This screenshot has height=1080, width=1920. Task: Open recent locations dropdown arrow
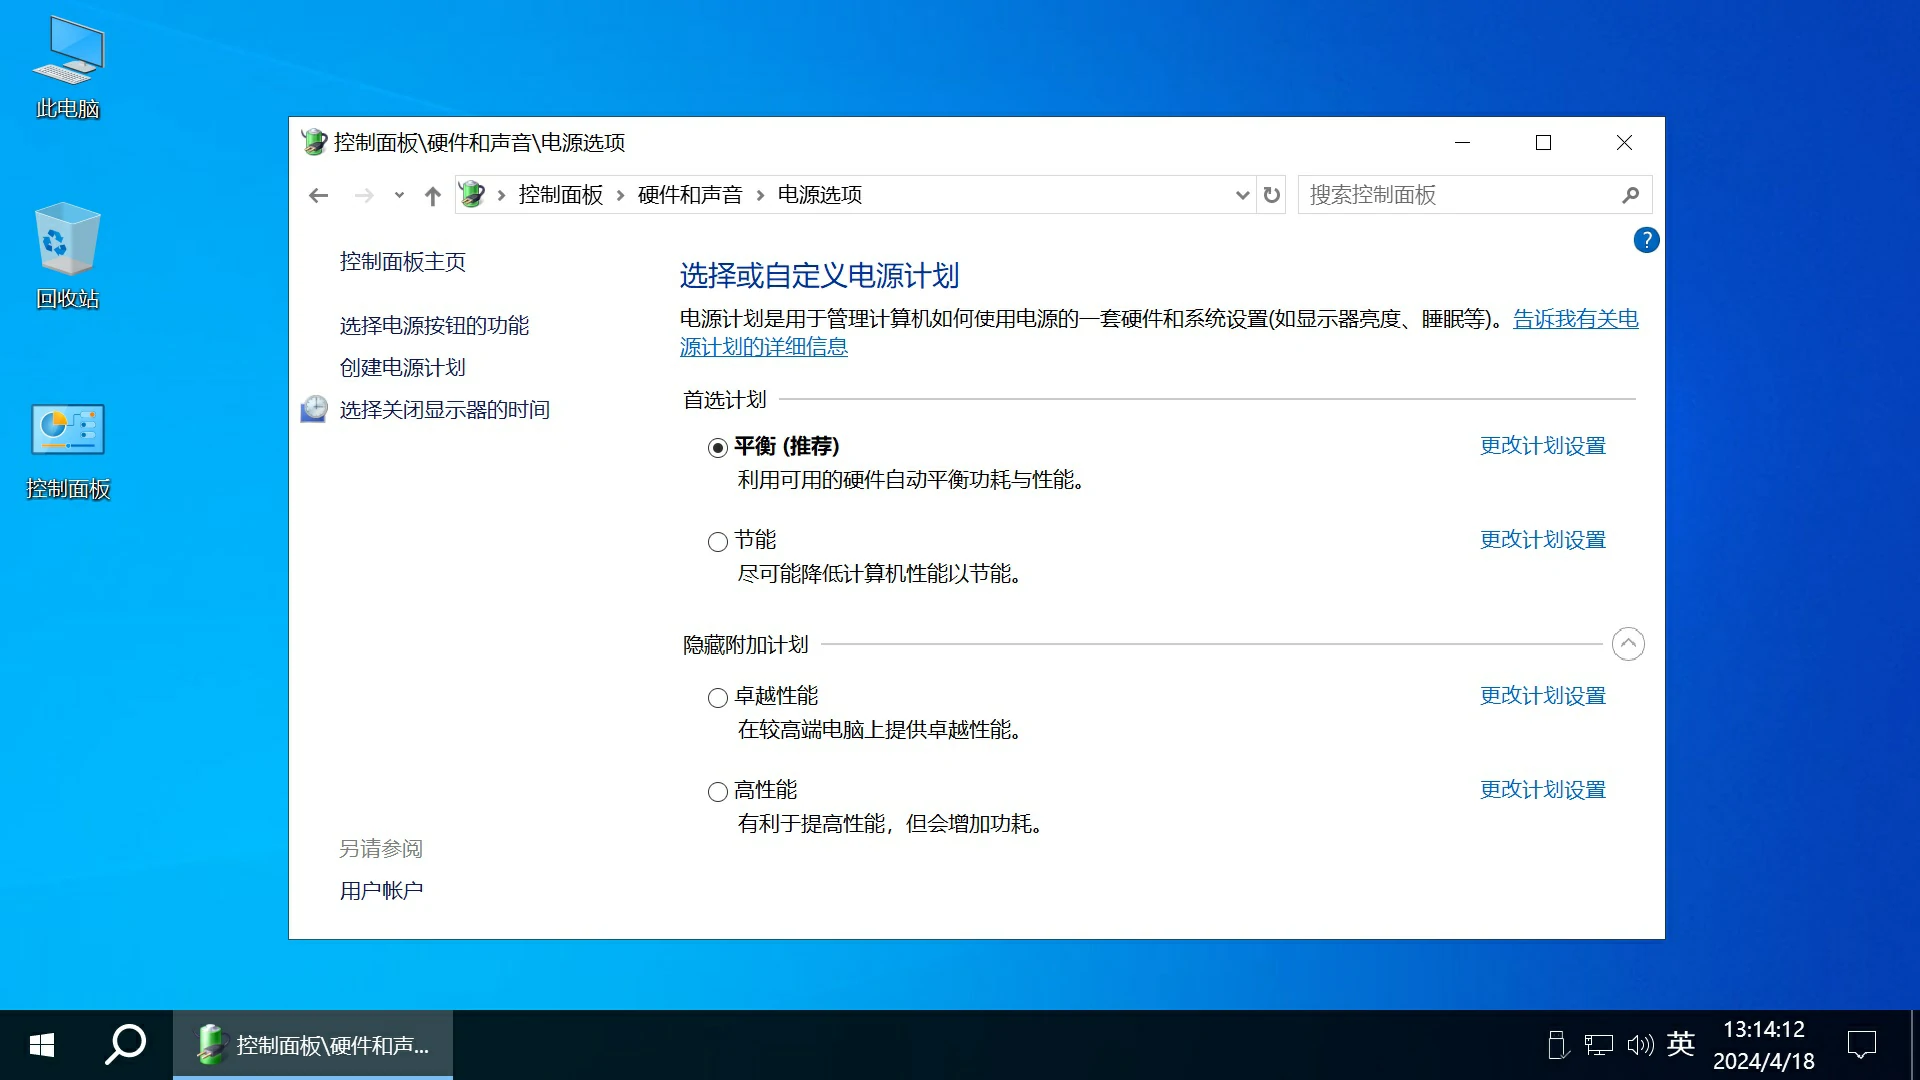tap(399, 196)
